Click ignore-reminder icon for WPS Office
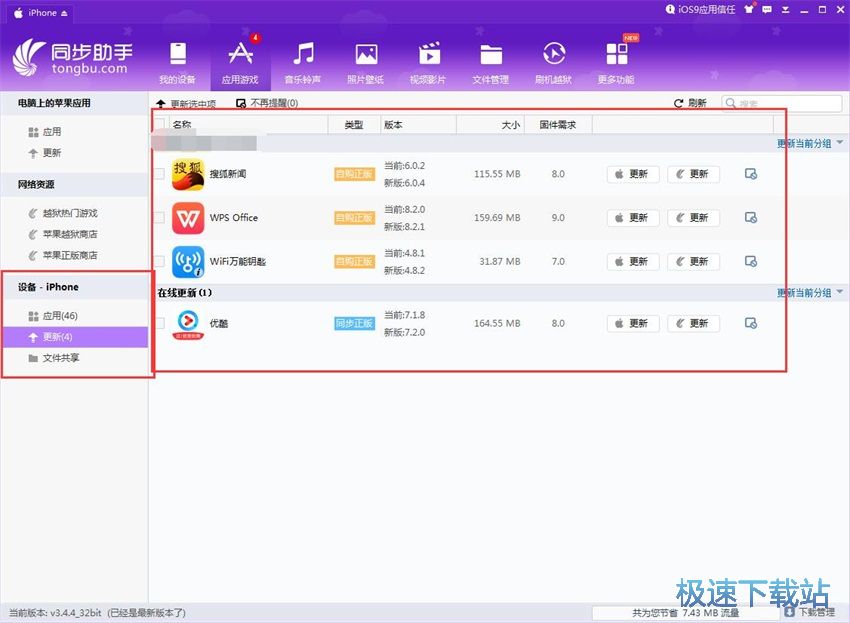Screen dimensions: 850x623 pyautogui.click(x=751, y=218)
